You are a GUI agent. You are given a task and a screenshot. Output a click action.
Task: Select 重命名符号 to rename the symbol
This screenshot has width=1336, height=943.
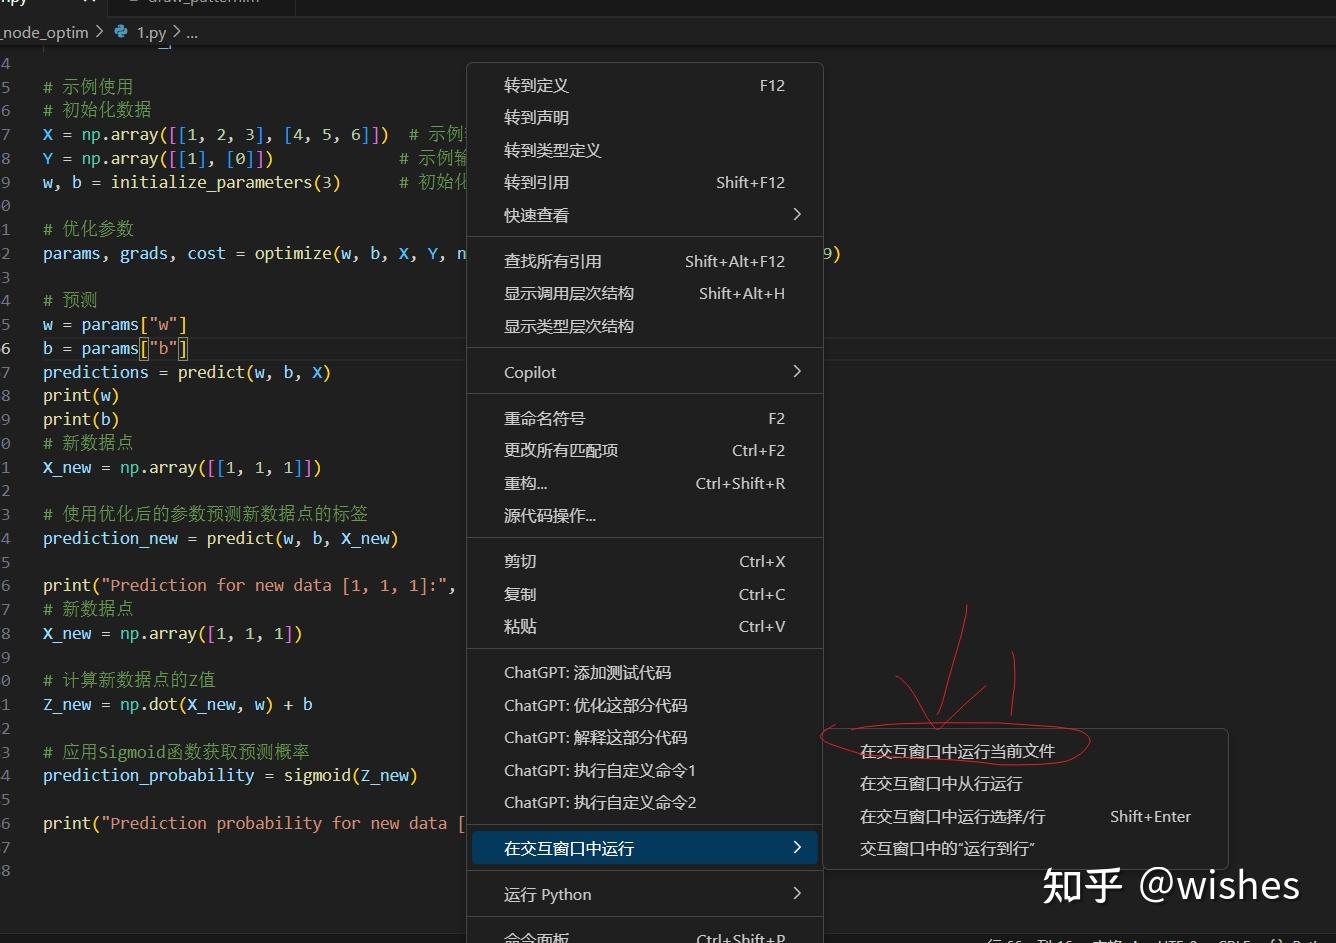(x=548, y=418)
